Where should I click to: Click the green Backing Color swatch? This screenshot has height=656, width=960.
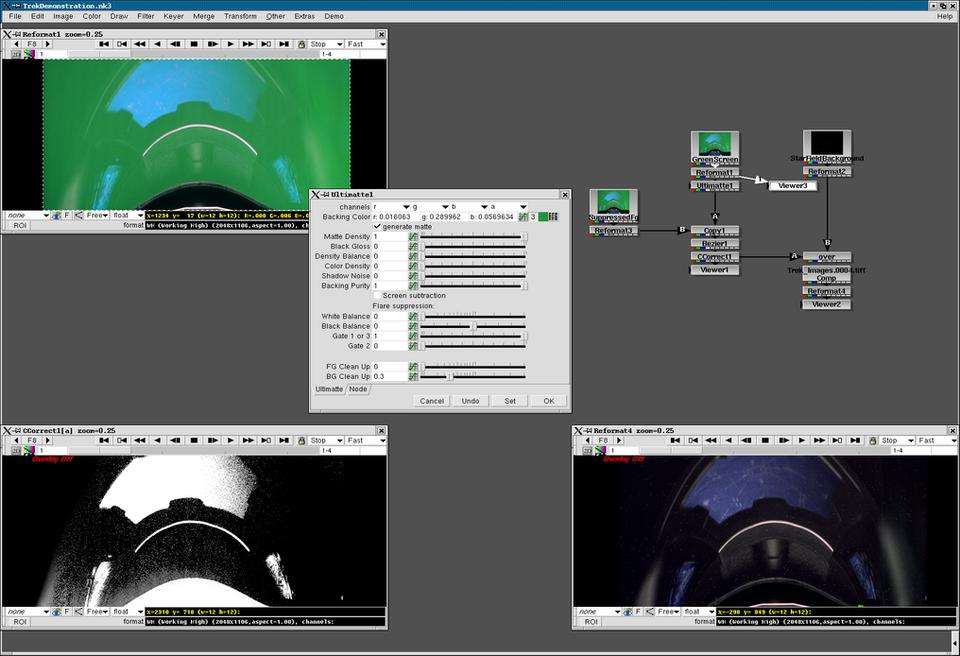pos(544,216)
